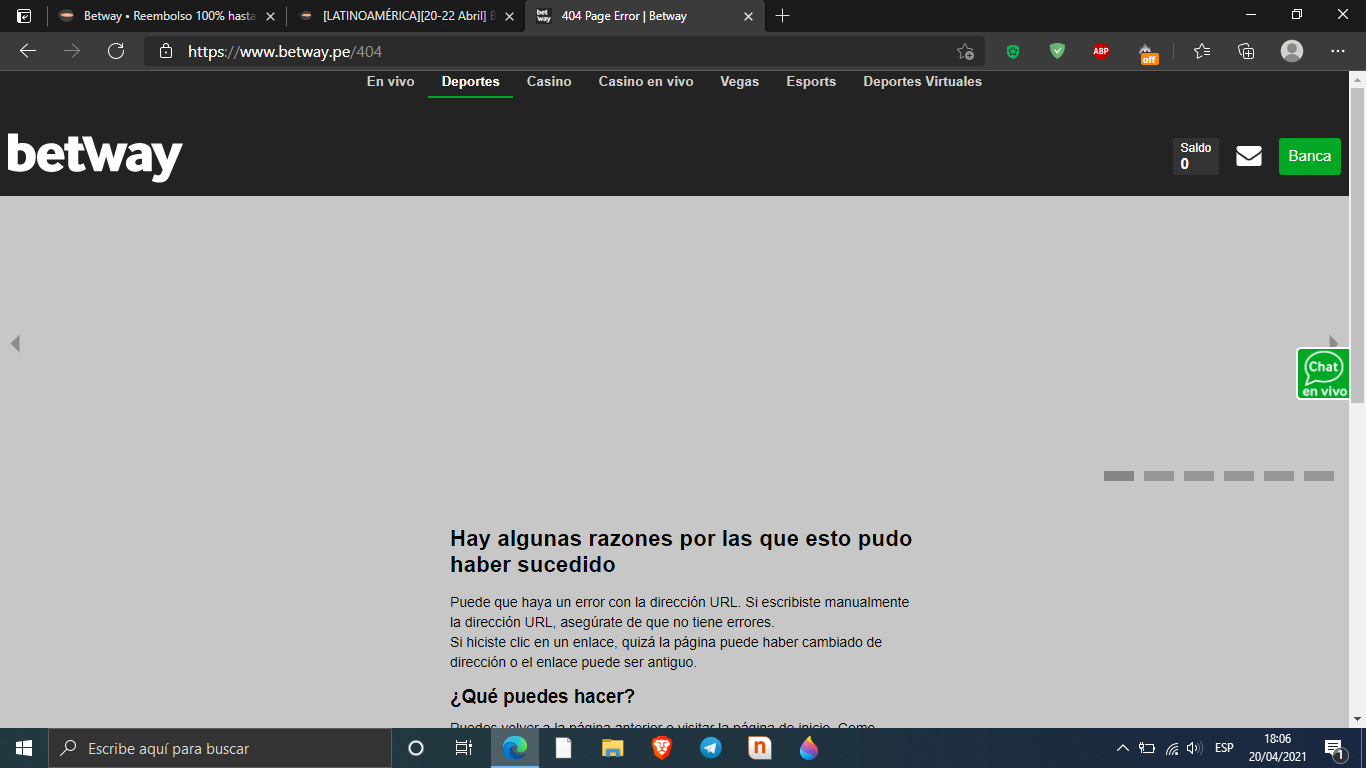Image resolution: width=1366 pixels, height=768 pixels.
Task: Open Windows Start menu
Action: pyautogui.click(x=24, y=748)
